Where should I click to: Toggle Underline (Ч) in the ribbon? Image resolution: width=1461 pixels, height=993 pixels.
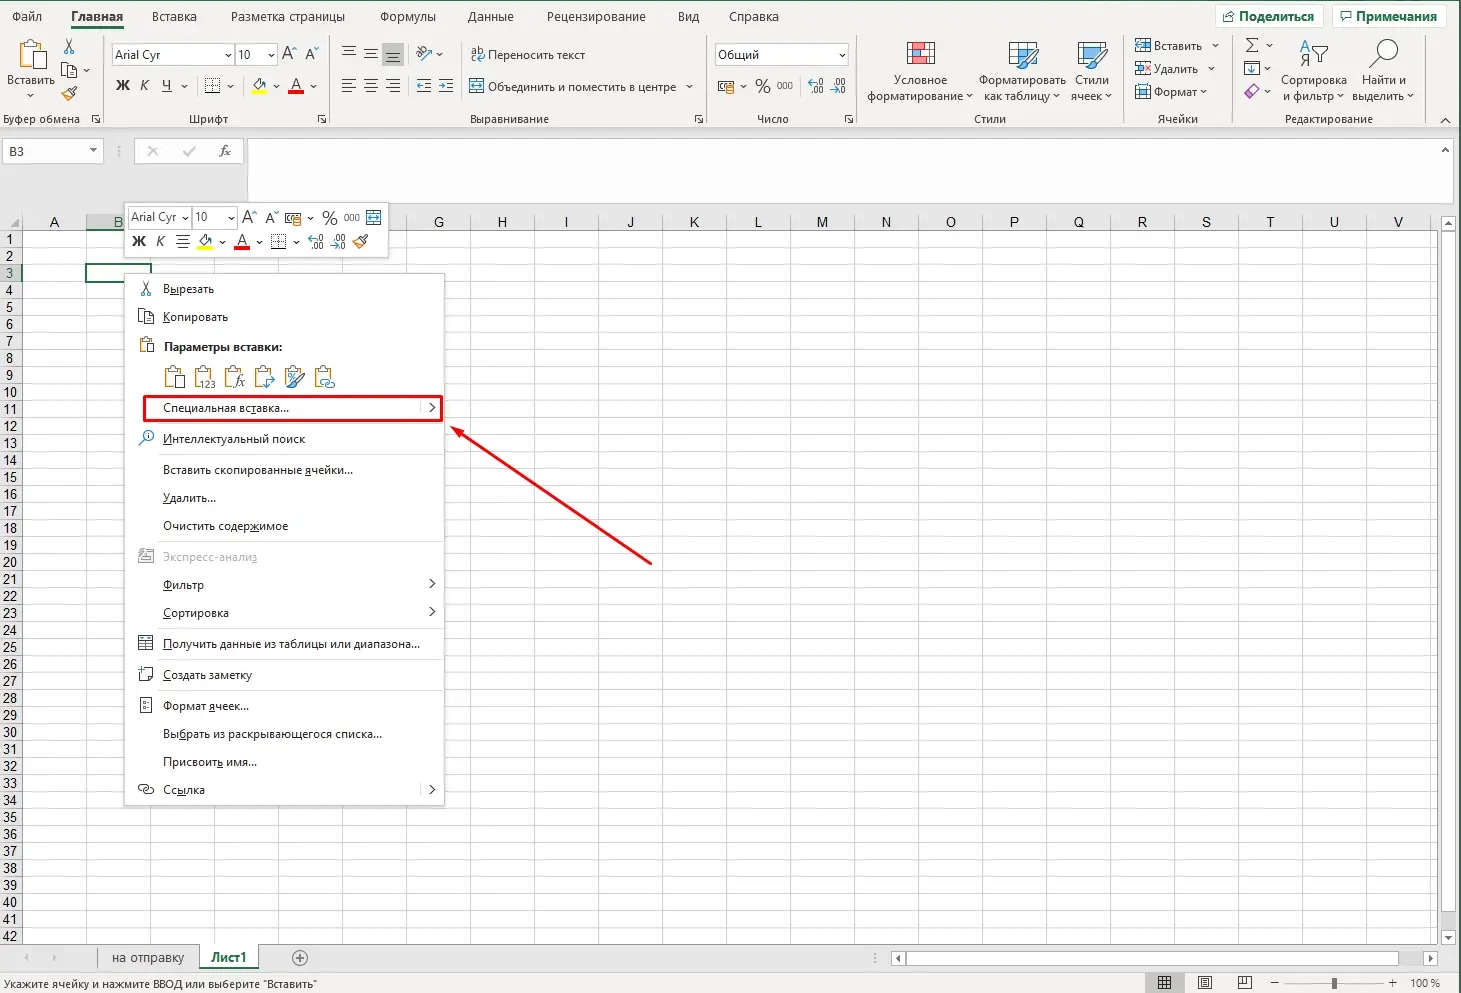167,86
